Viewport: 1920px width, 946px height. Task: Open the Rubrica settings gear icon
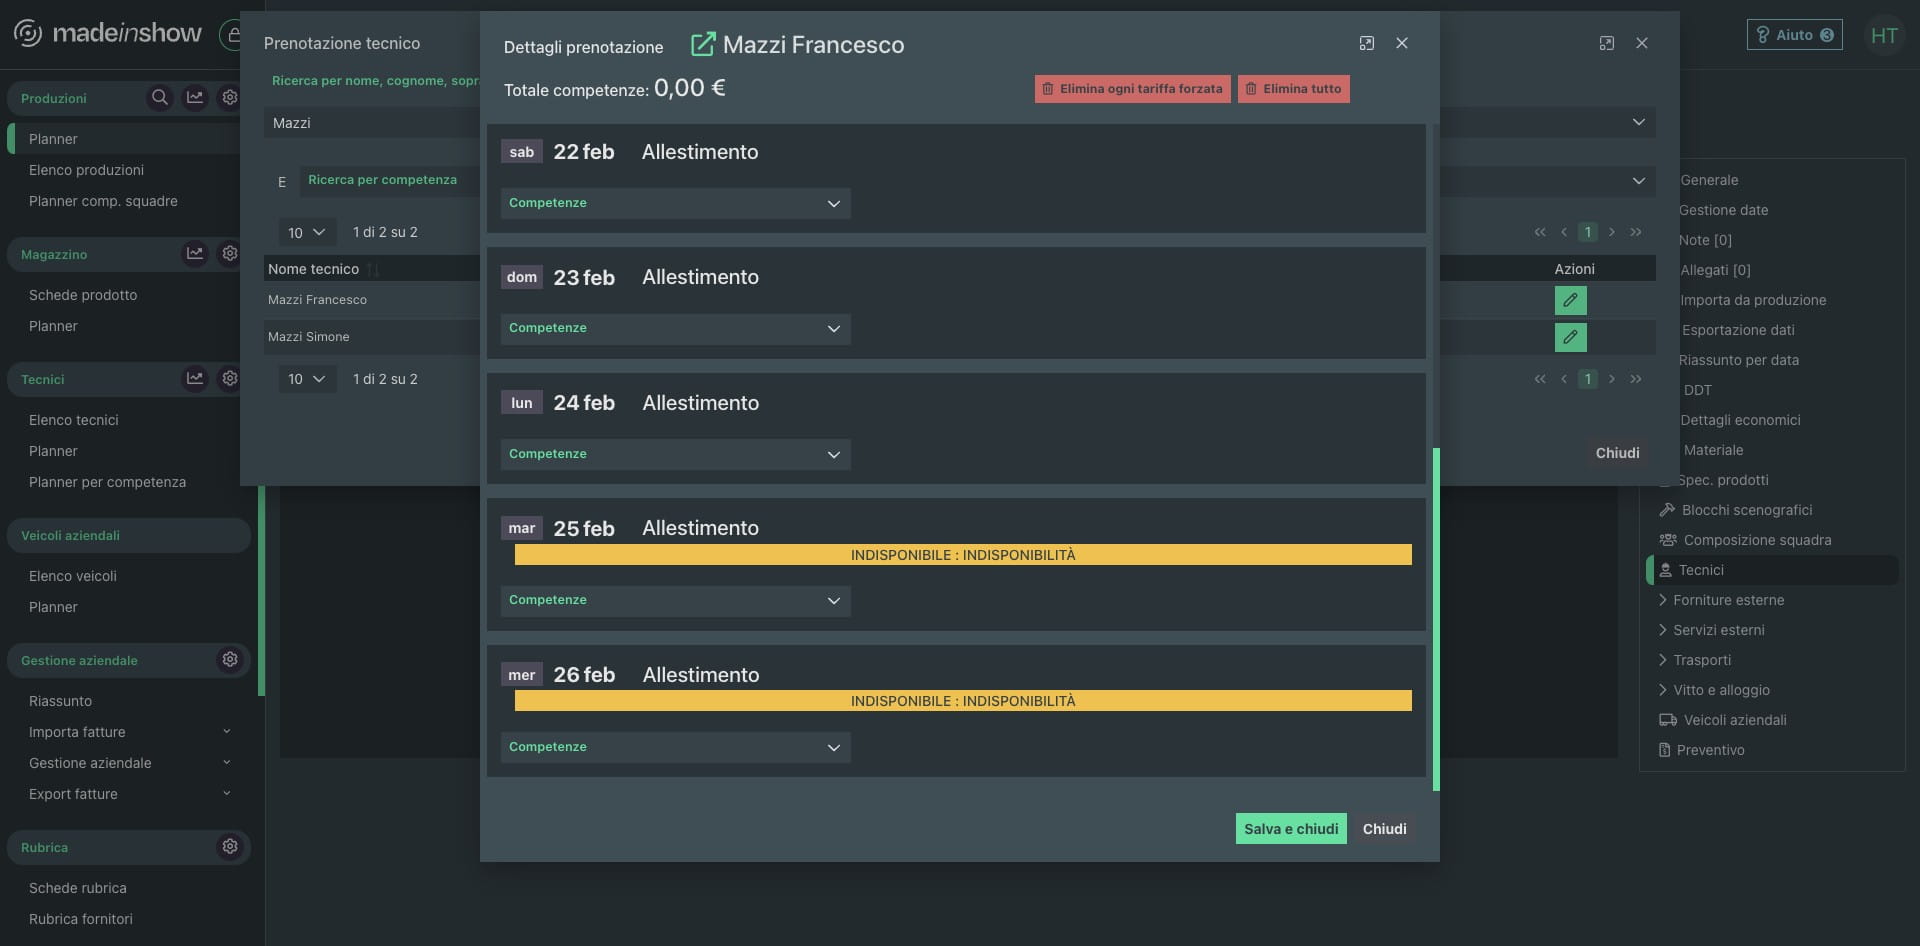pos(230,847)
